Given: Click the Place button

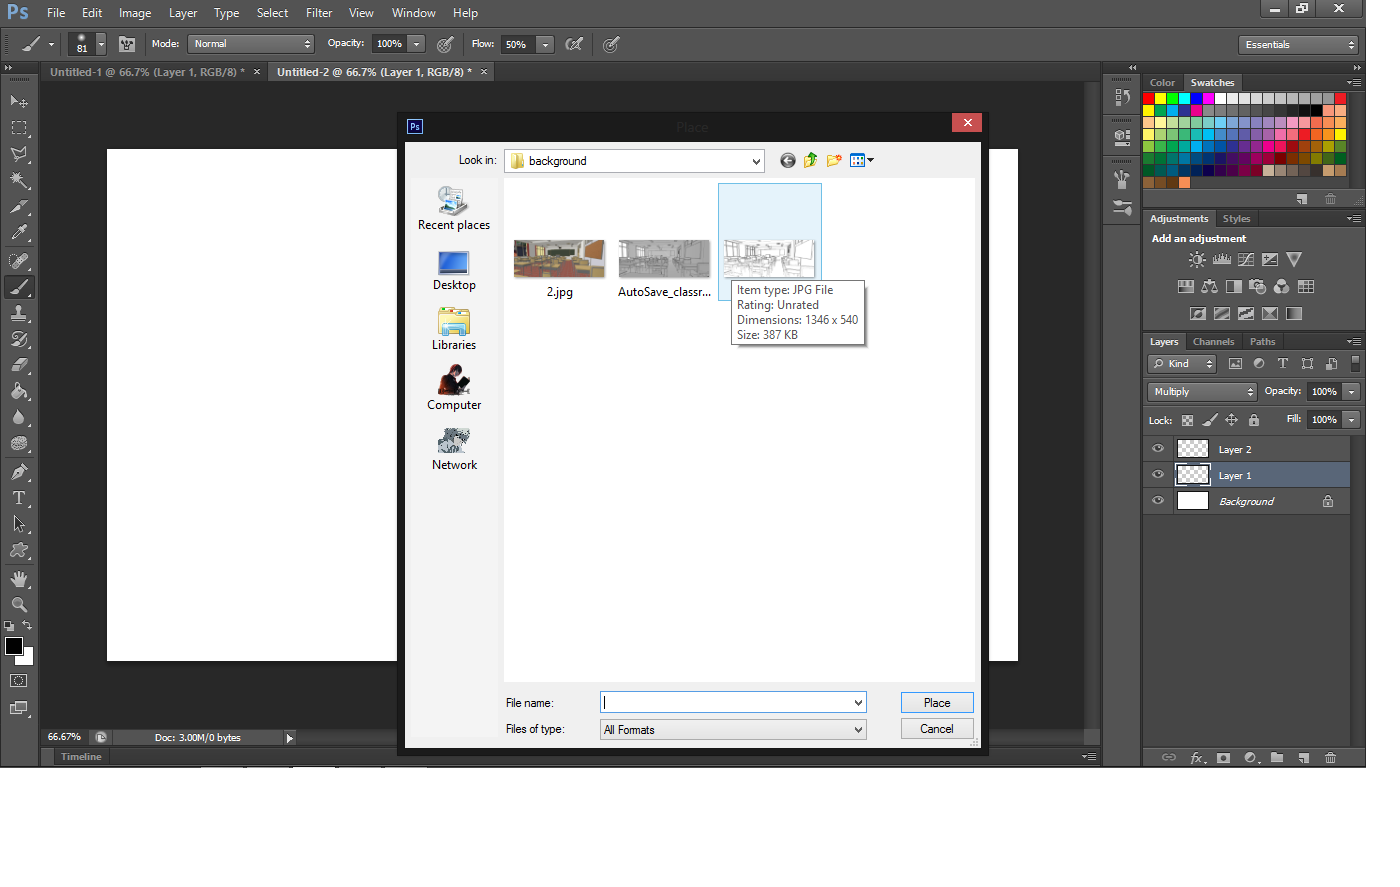Looking at the screenshot, I should click(936, 702).
